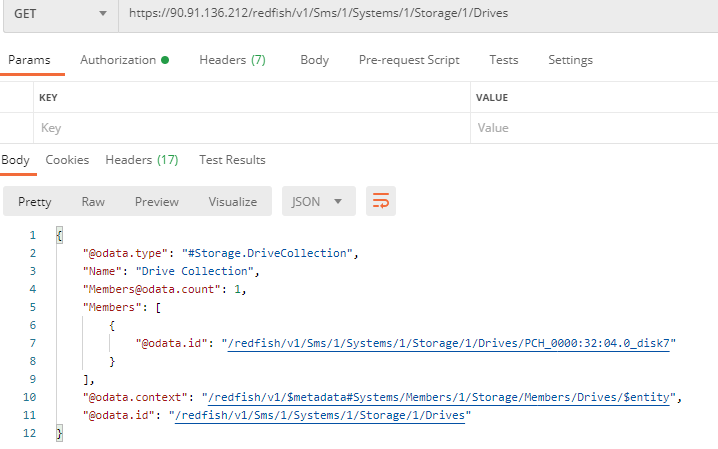Open the Test Results tab
Viewport: 718px width, 449px height.
232,160
